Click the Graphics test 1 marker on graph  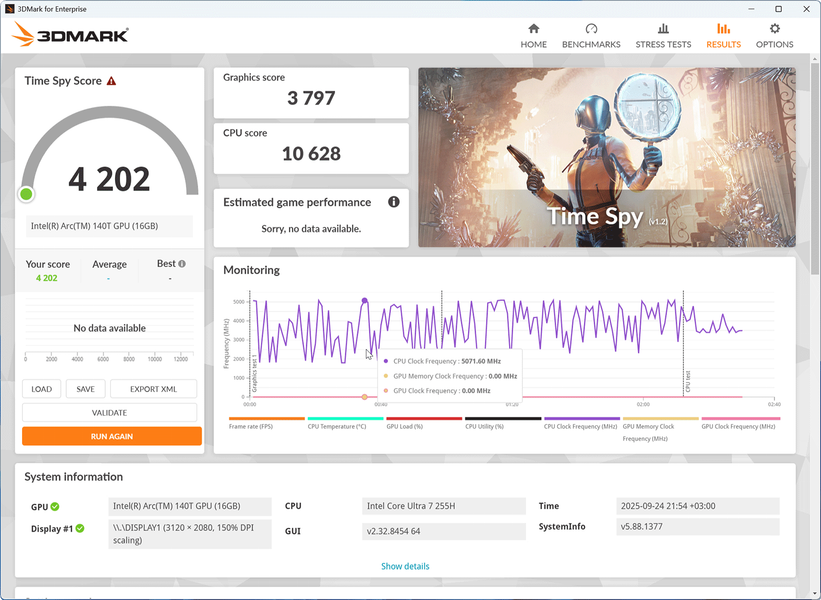point(254,373)
